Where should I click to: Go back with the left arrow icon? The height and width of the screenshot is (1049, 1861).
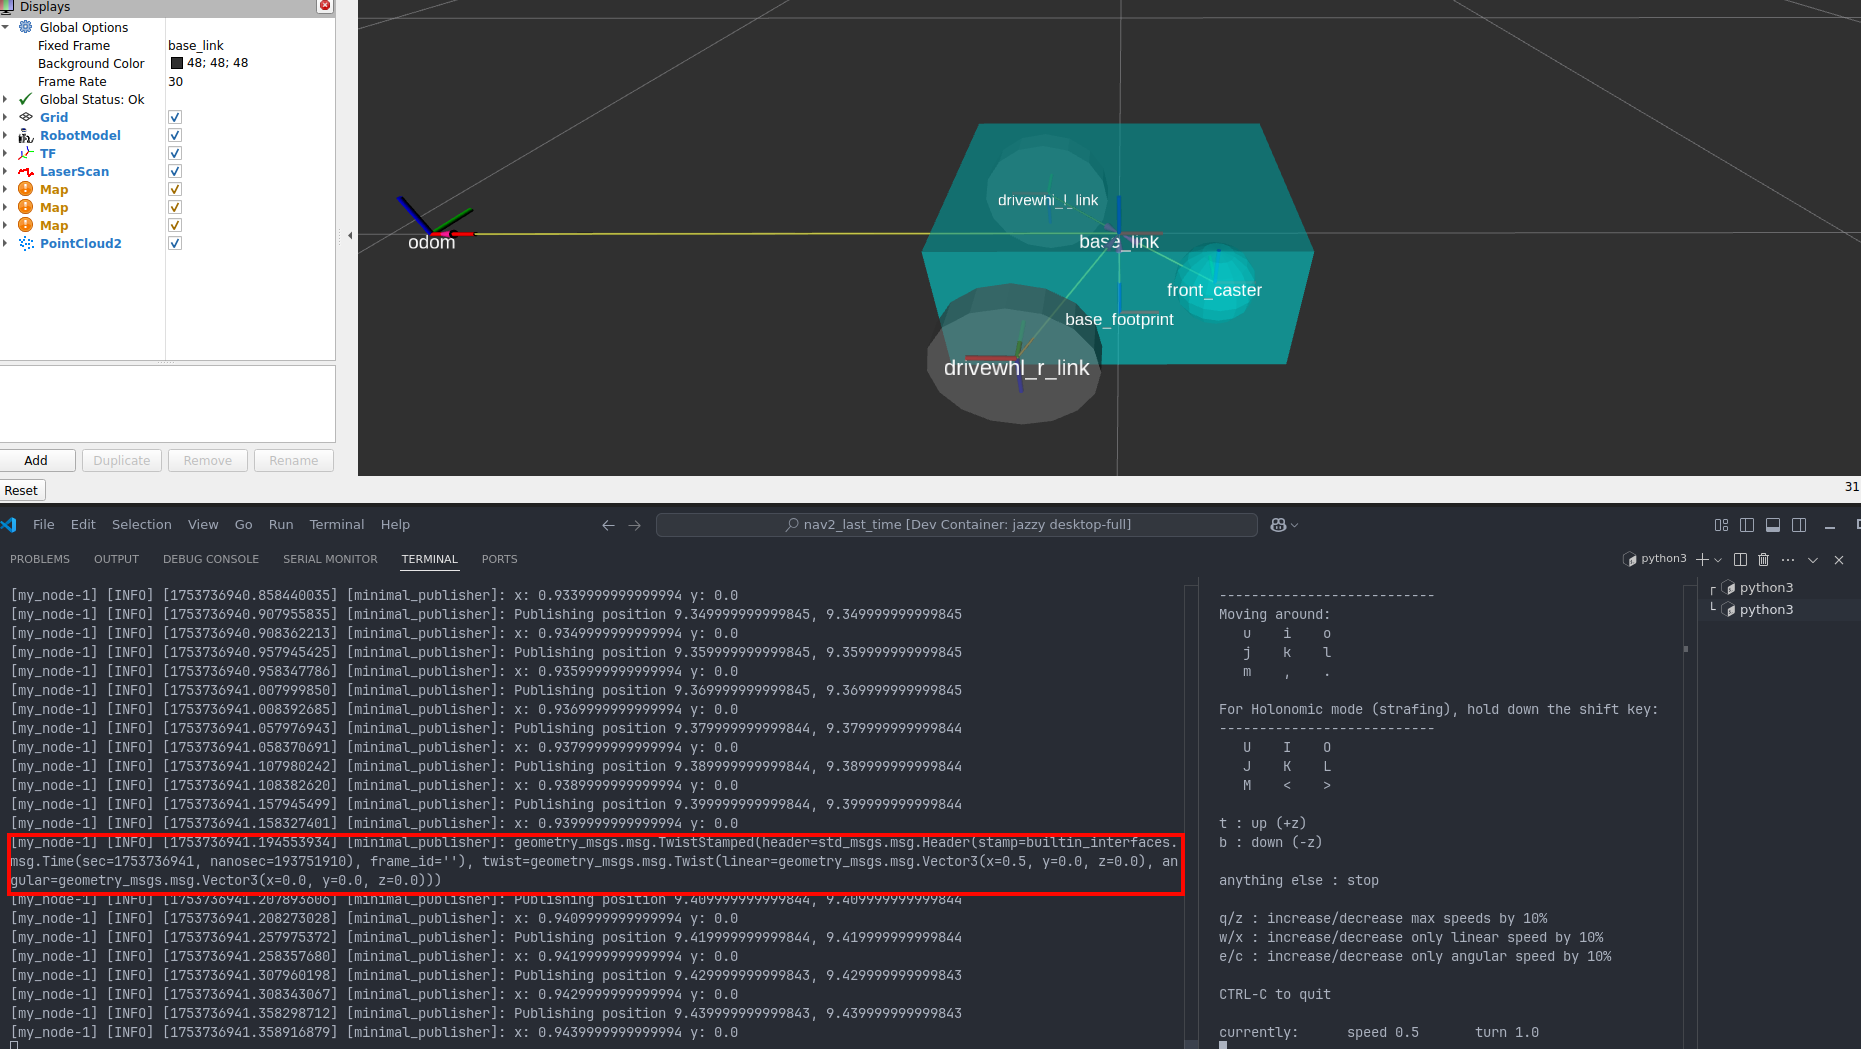click(608, 525)
